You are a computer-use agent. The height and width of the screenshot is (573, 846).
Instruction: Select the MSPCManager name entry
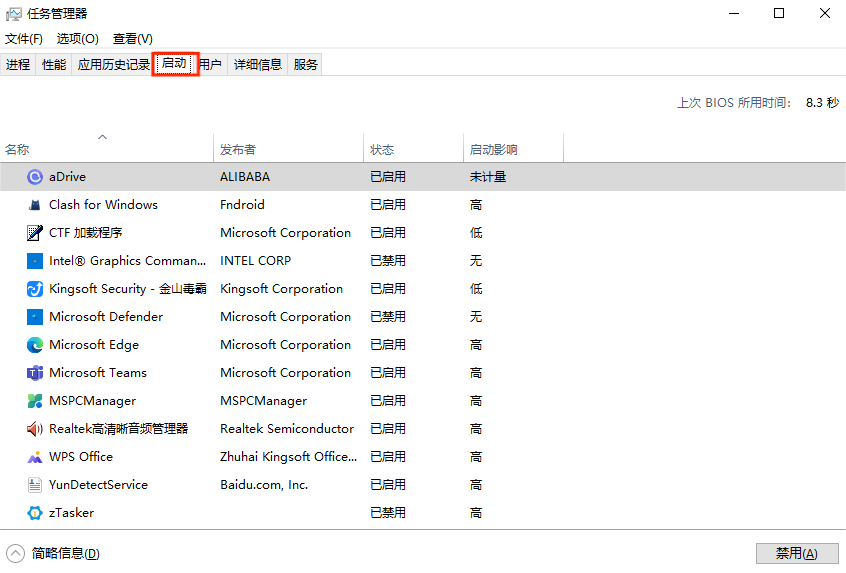(x=93, y=401)
